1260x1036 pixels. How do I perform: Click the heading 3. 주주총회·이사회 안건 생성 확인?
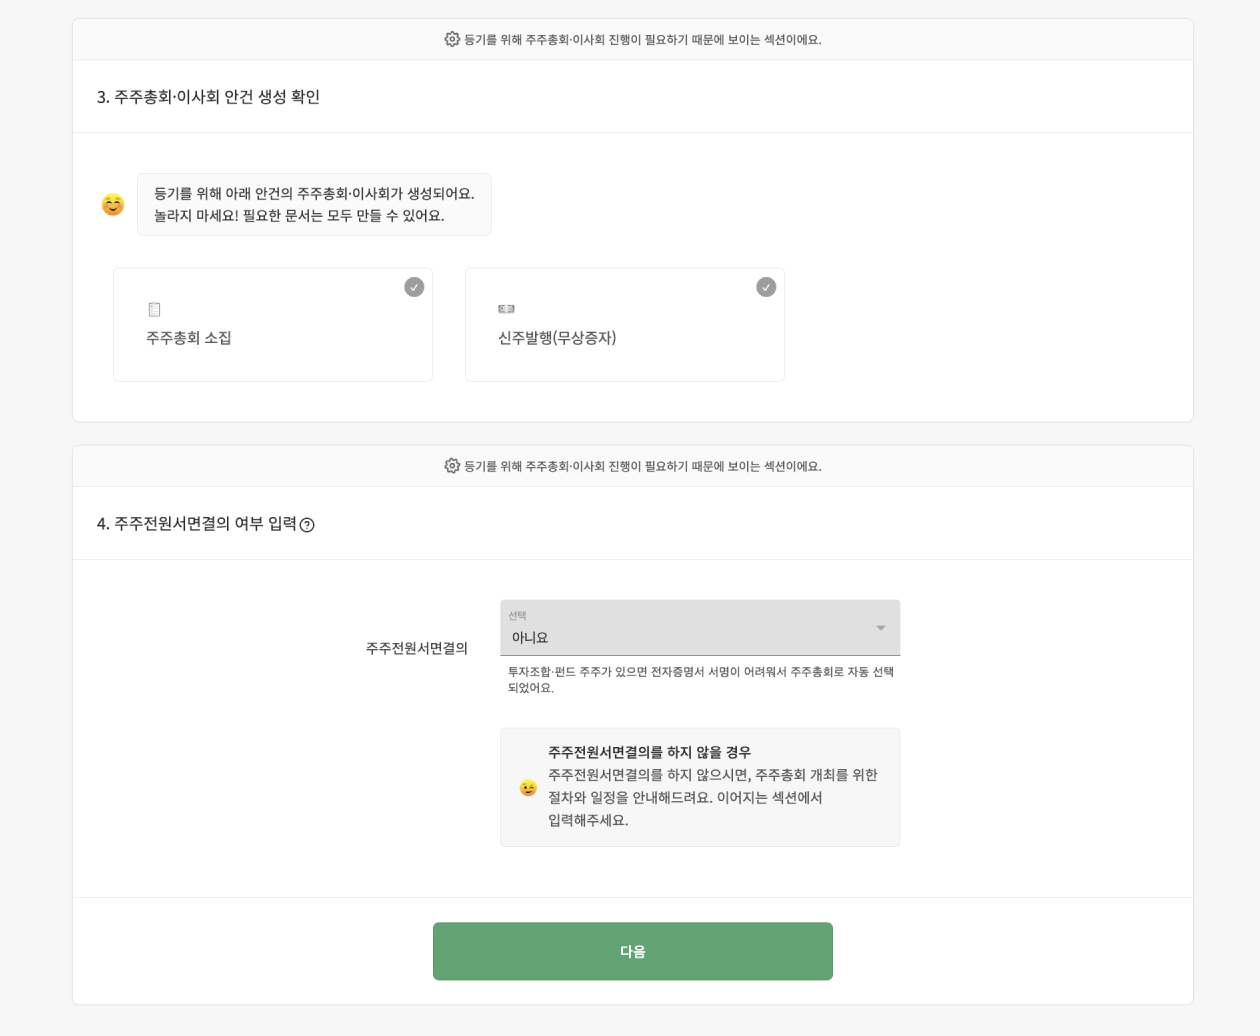pyautogui.click(x=208, y=97)
